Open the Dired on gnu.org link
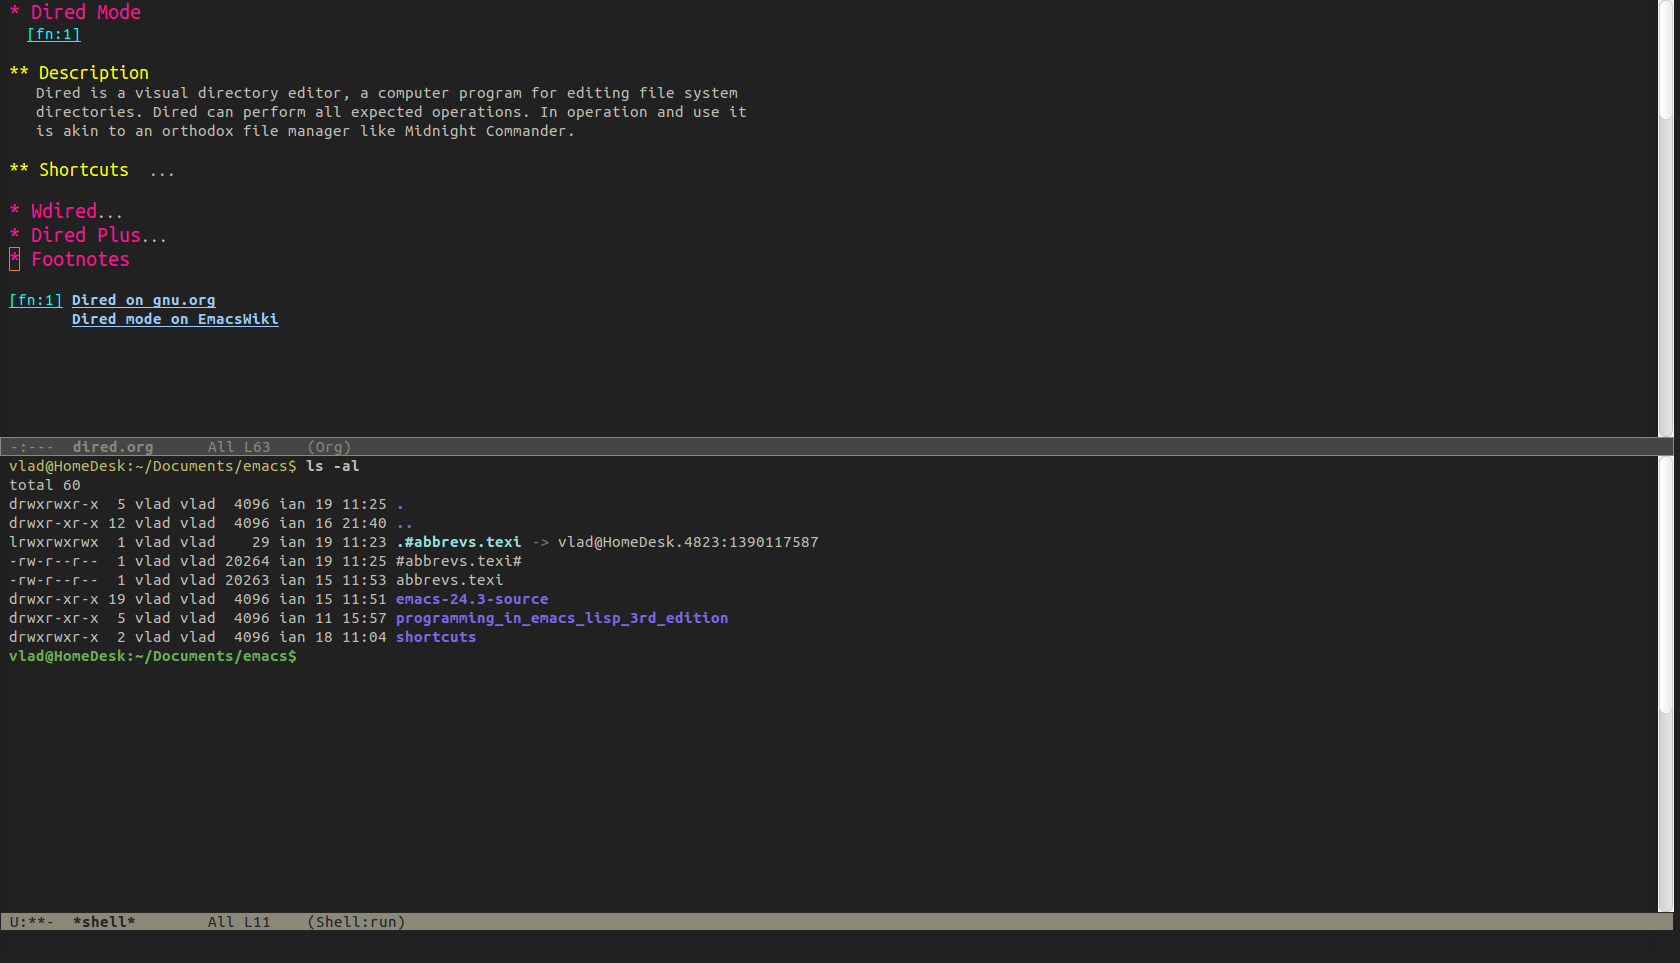Image resolution: width=1680 pixels, height=963 pixels. (143, 300)
